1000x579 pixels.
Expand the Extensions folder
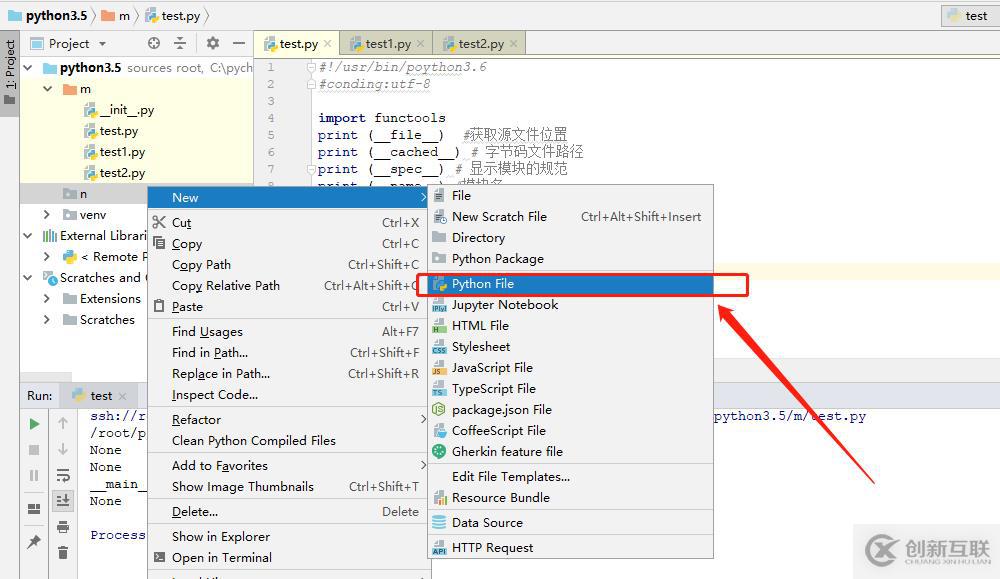[x=47, y=299]
